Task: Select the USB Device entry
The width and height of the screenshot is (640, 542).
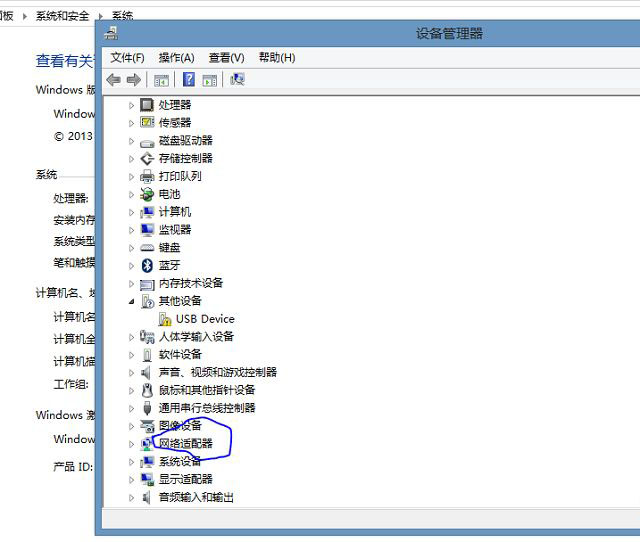Action: 205,319
